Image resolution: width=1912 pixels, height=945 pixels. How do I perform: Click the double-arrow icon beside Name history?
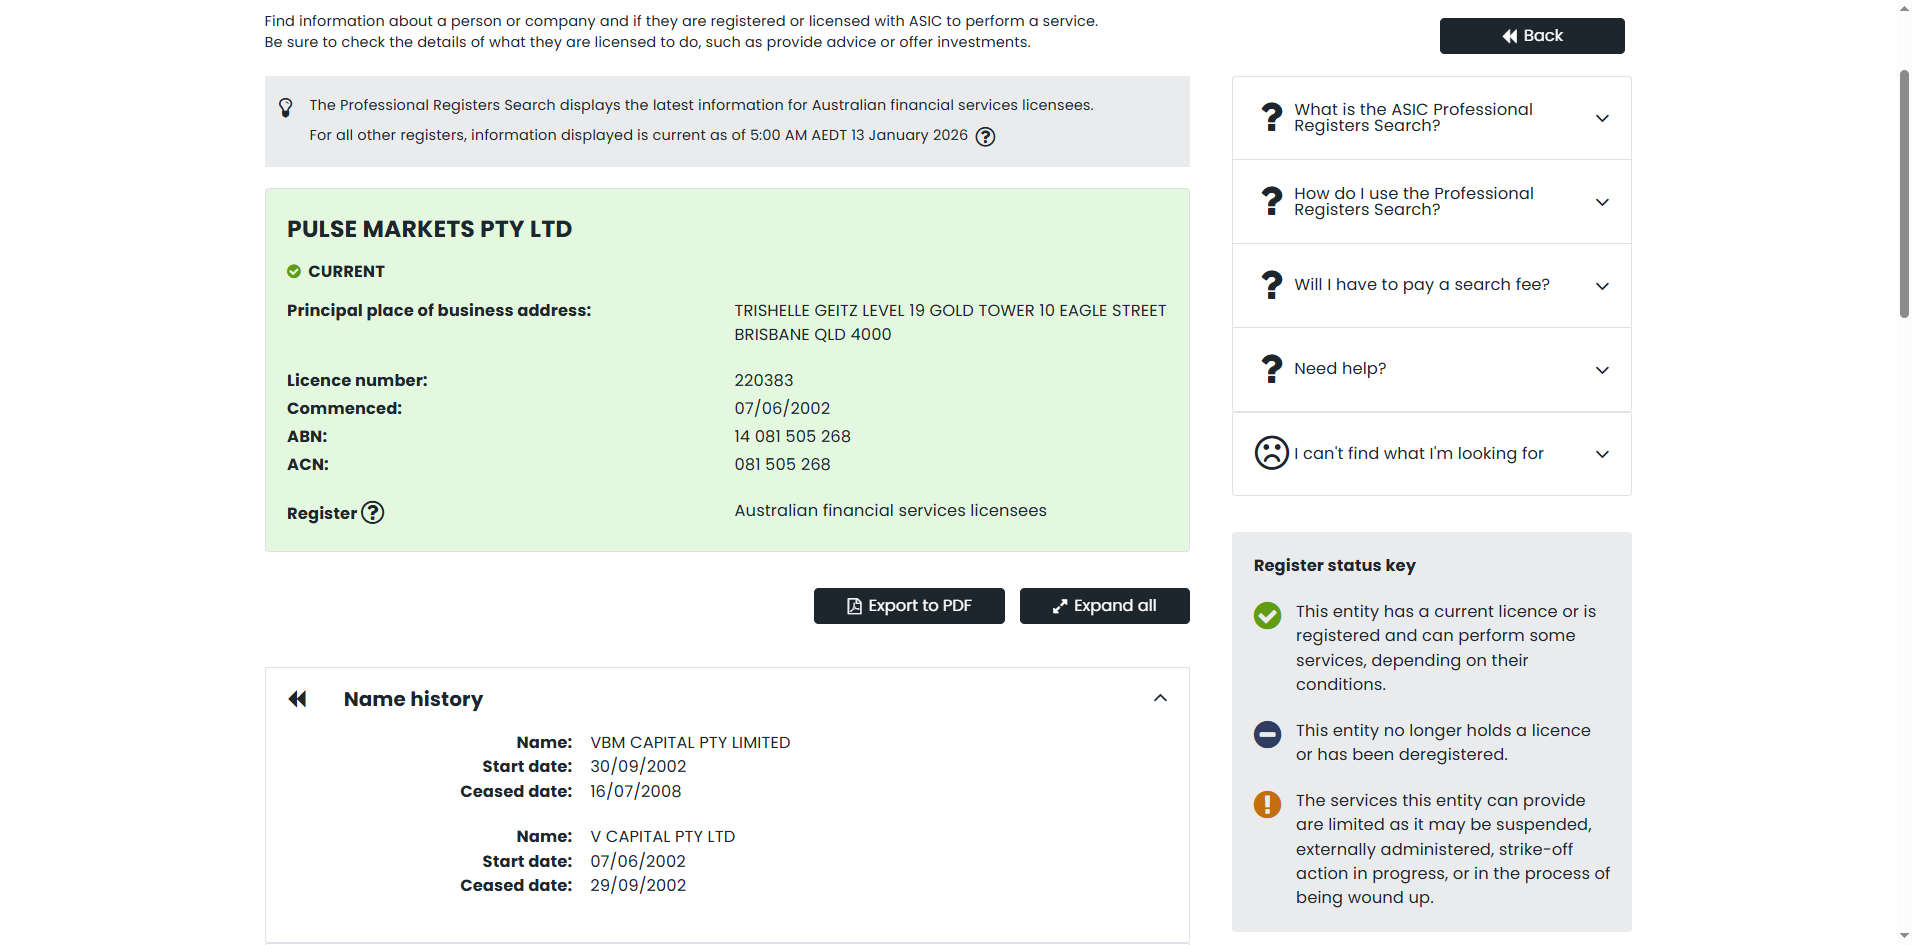(297, 699)
